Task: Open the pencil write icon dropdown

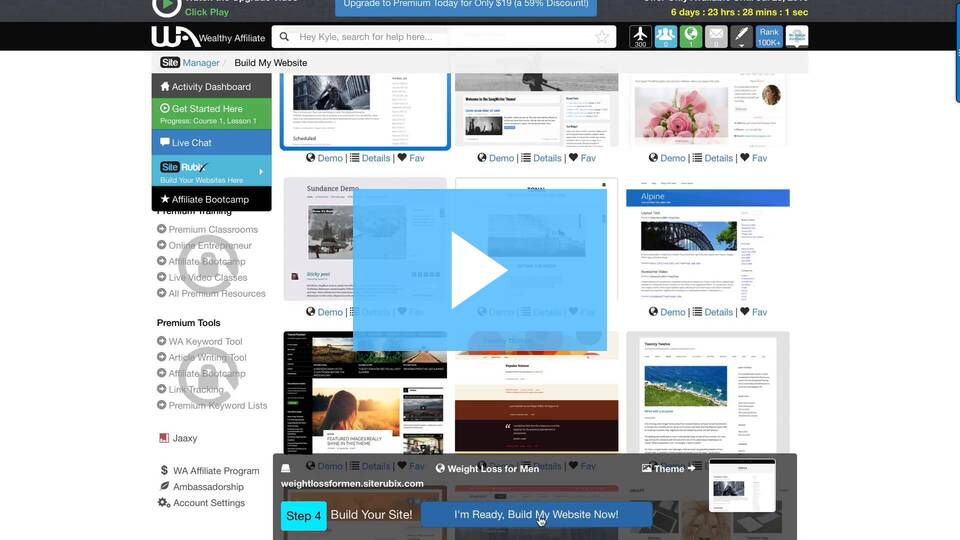Action: [741, 37]
